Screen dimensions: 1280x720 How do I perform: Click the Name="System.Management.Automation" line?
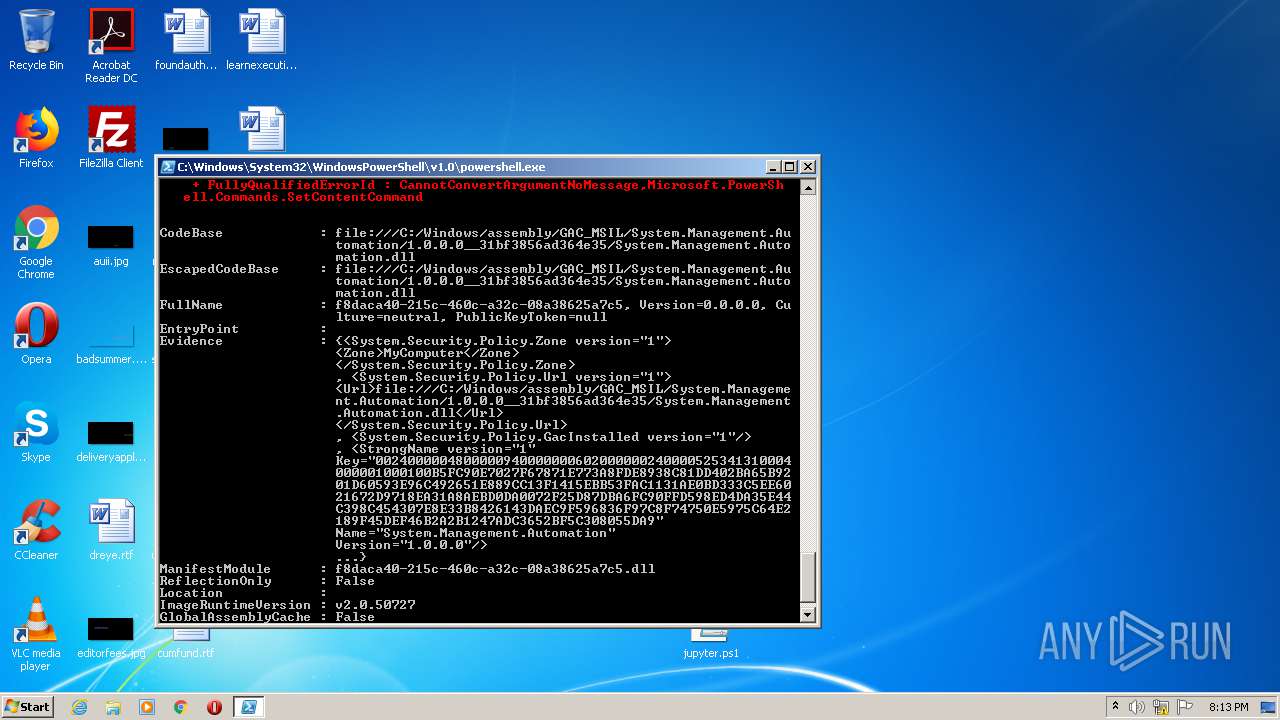point(475,533)
